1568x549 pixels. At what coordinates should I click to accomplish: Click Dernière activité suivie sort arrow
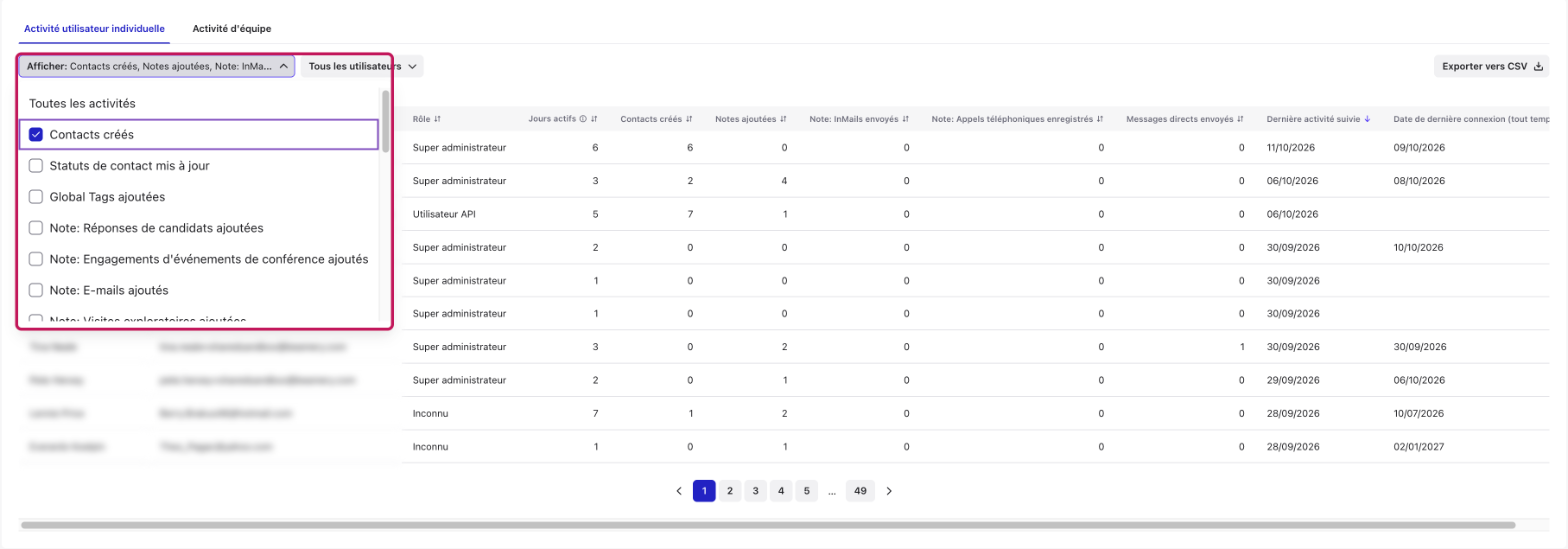tap(1367, 119)
